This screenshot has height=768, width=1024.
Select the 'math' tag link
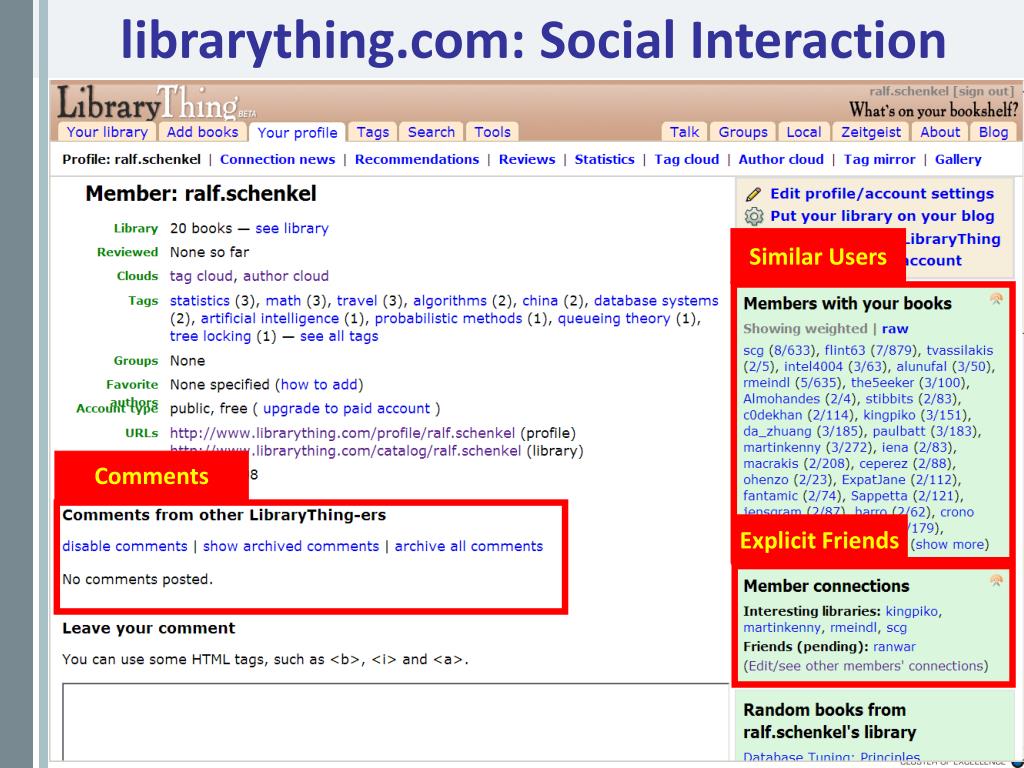click(x=283, y=301)
